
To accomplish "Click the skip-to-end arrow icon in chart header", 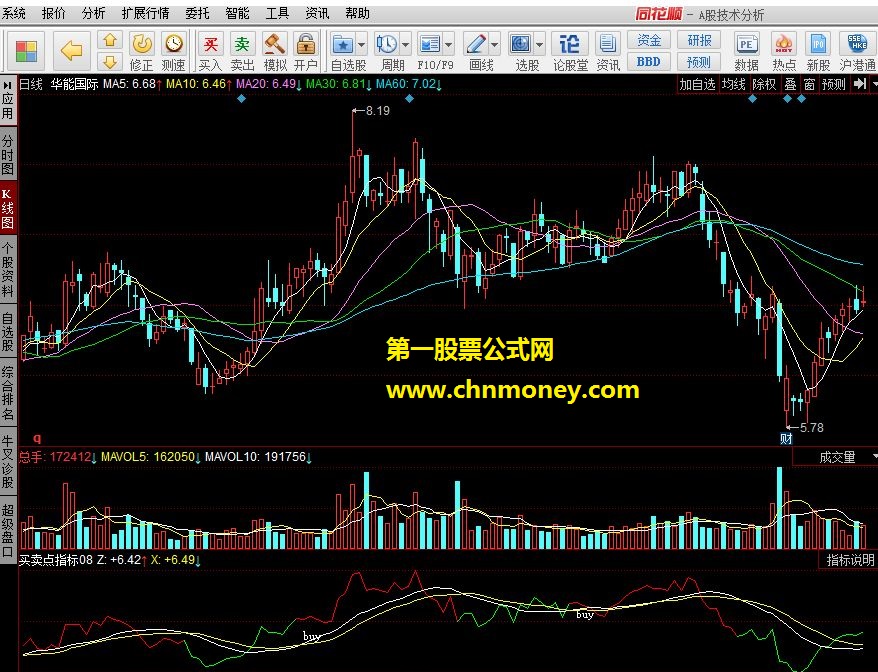I will tap(859, 84).
